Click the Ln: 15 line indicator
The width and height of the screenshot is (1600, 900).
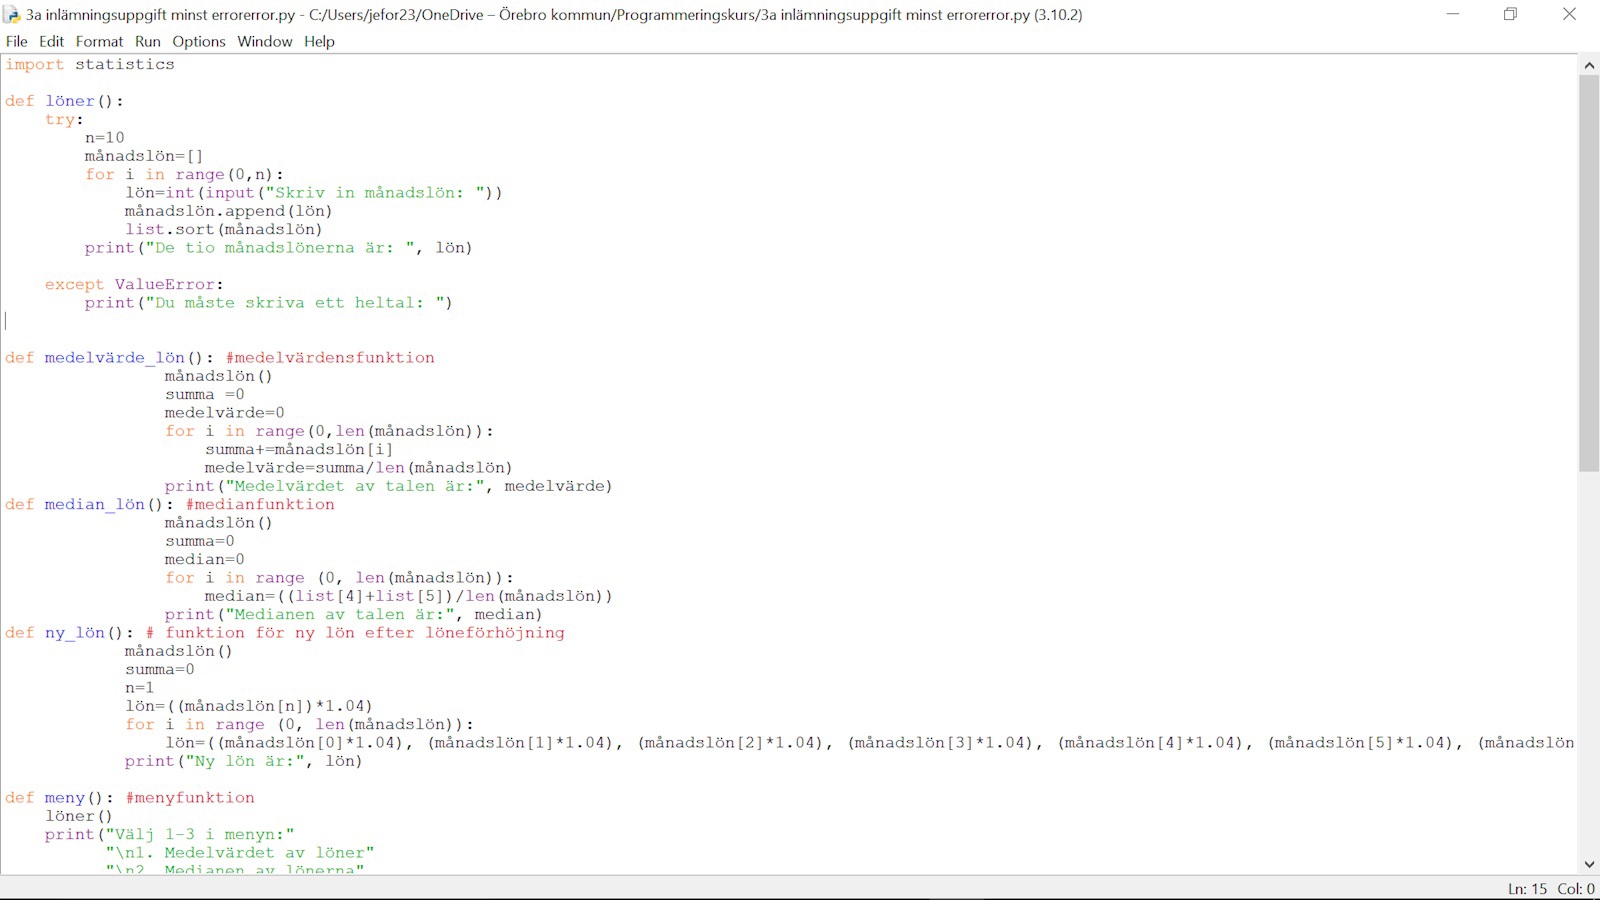click(1527, 889)
